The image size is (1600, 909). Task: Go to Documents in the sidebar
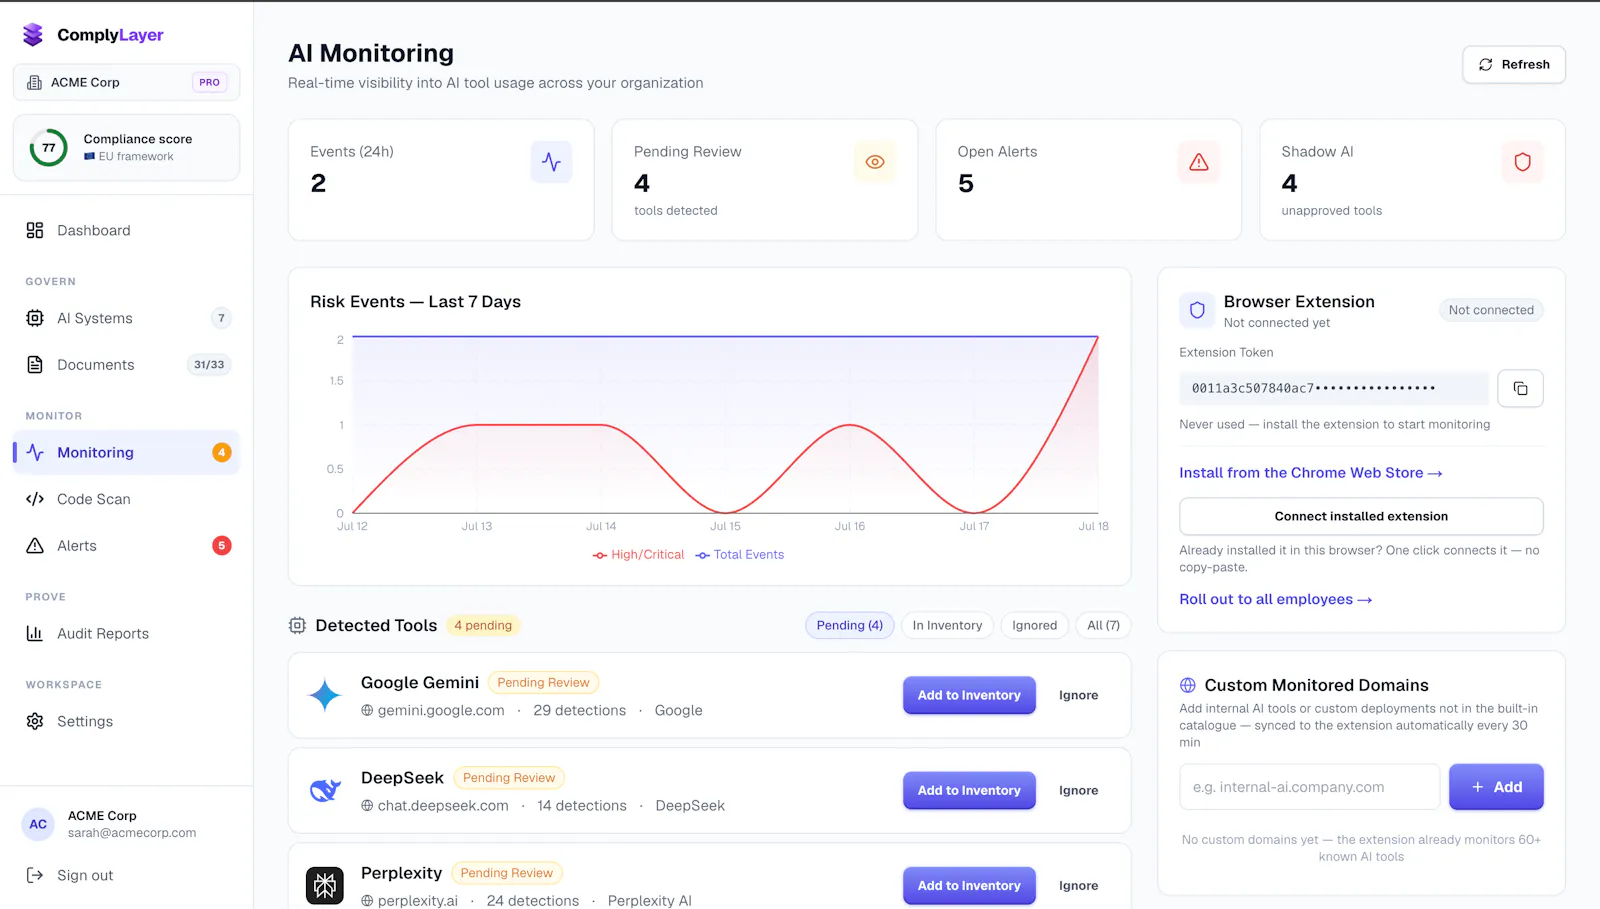pyautogui.click(x=127, y=365)
